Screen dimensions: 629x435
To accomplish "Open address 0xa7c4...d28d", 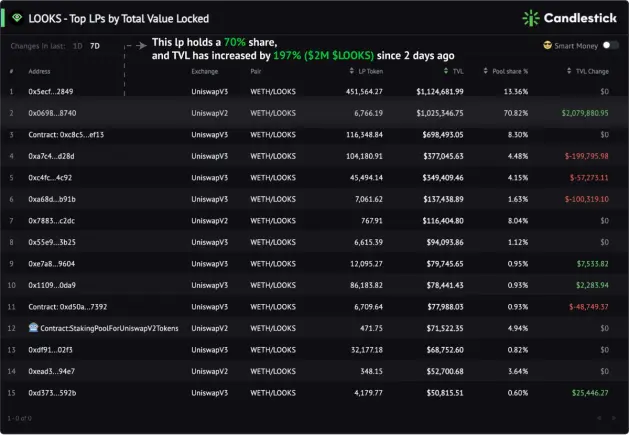I will coord(51,156).
